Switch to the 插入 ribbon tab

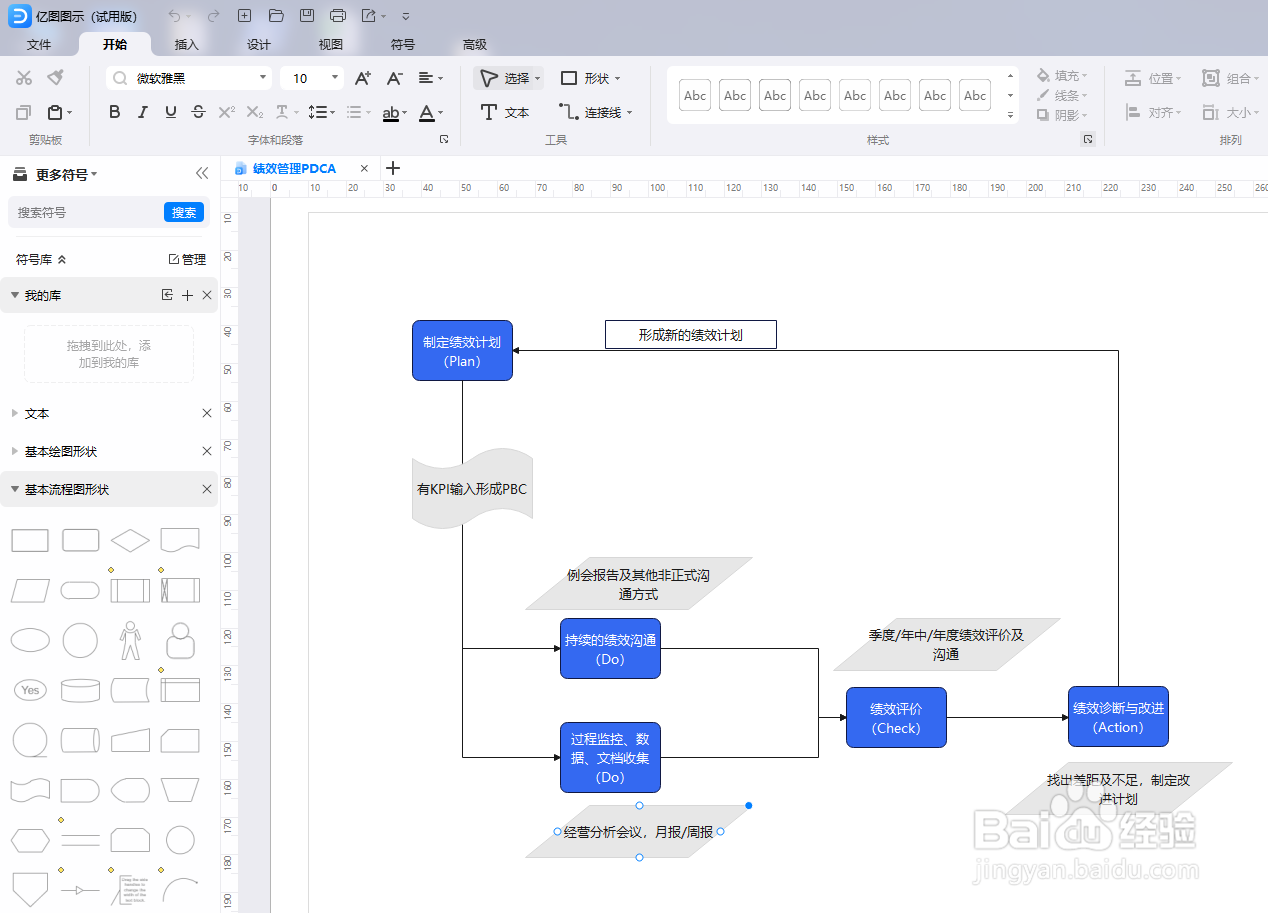point(186,44)
